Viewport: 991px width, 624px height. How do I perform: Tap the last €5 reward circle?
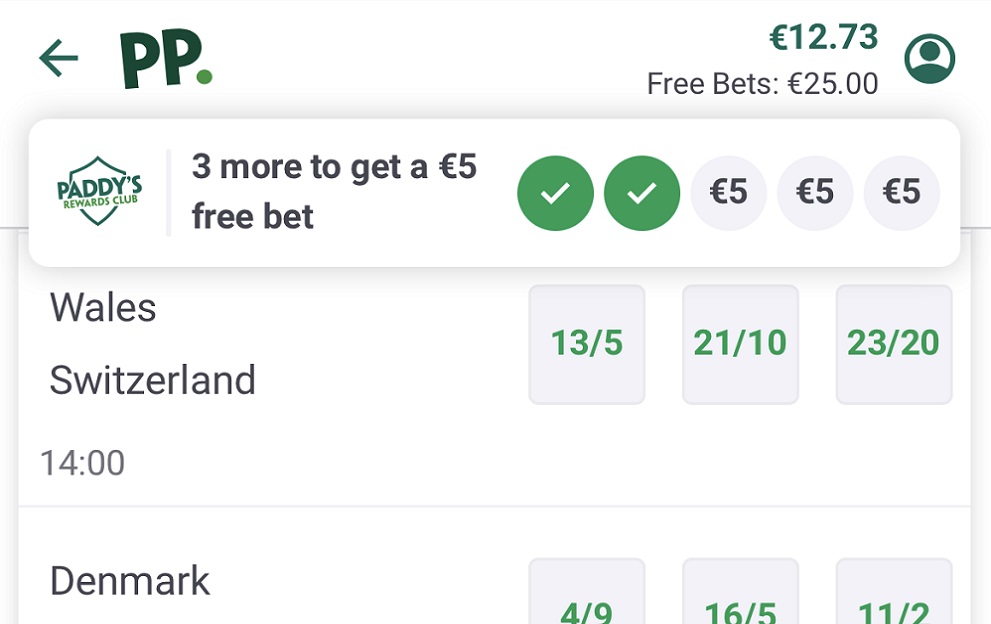(901, 193)
